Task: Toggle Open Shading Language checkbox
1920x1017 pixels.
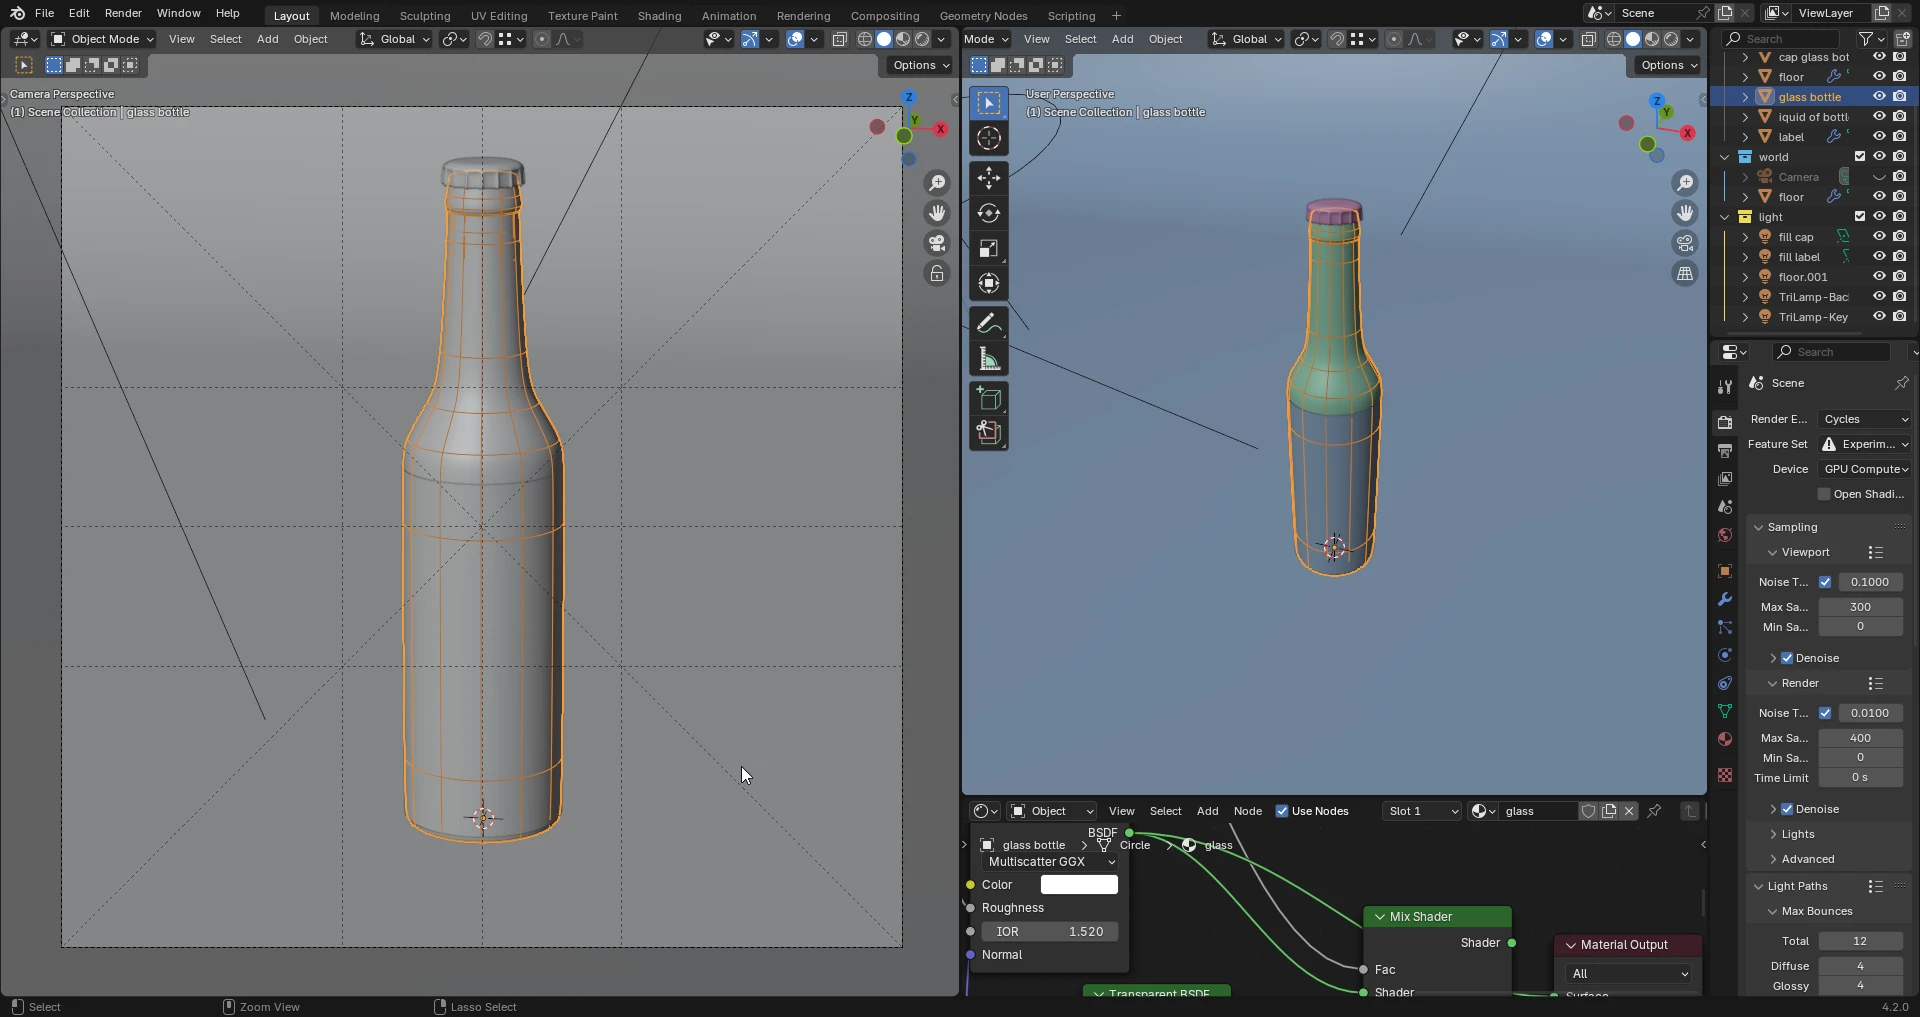Action: click(1824, 494)
